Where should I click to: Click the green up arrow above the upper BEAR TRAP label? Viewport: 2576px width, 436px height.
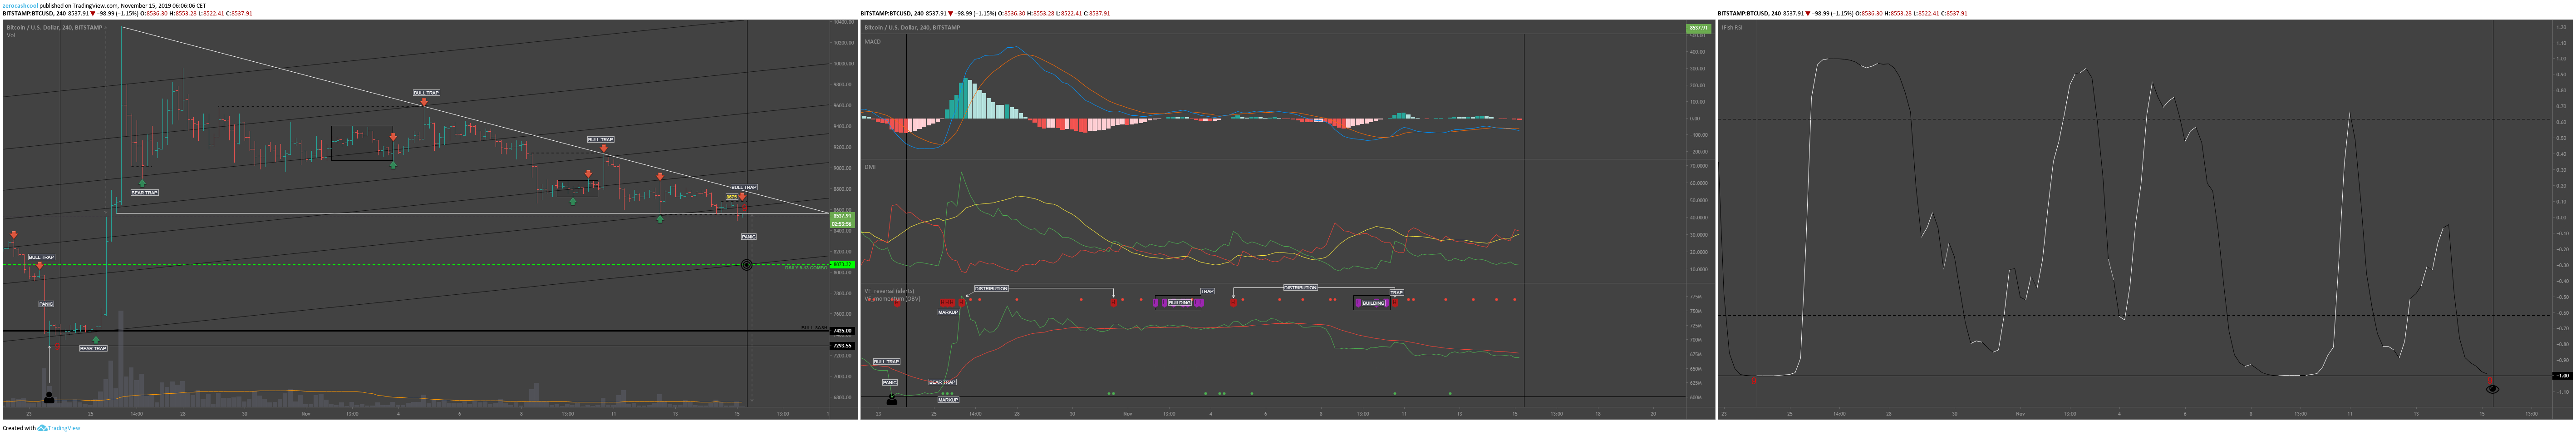click(142, 184)
